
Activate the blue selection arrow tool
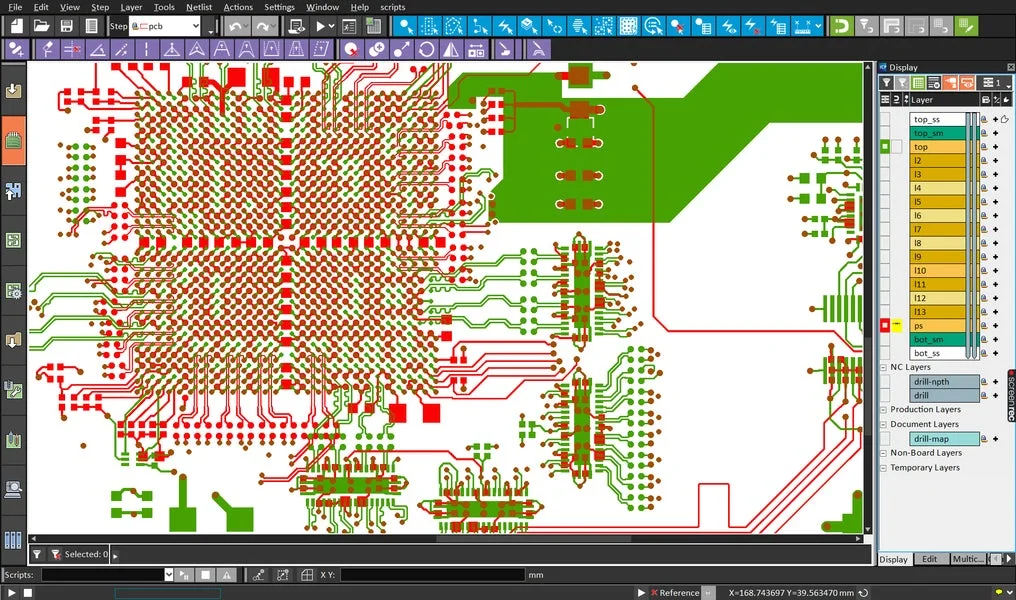(x=406, y=26)
